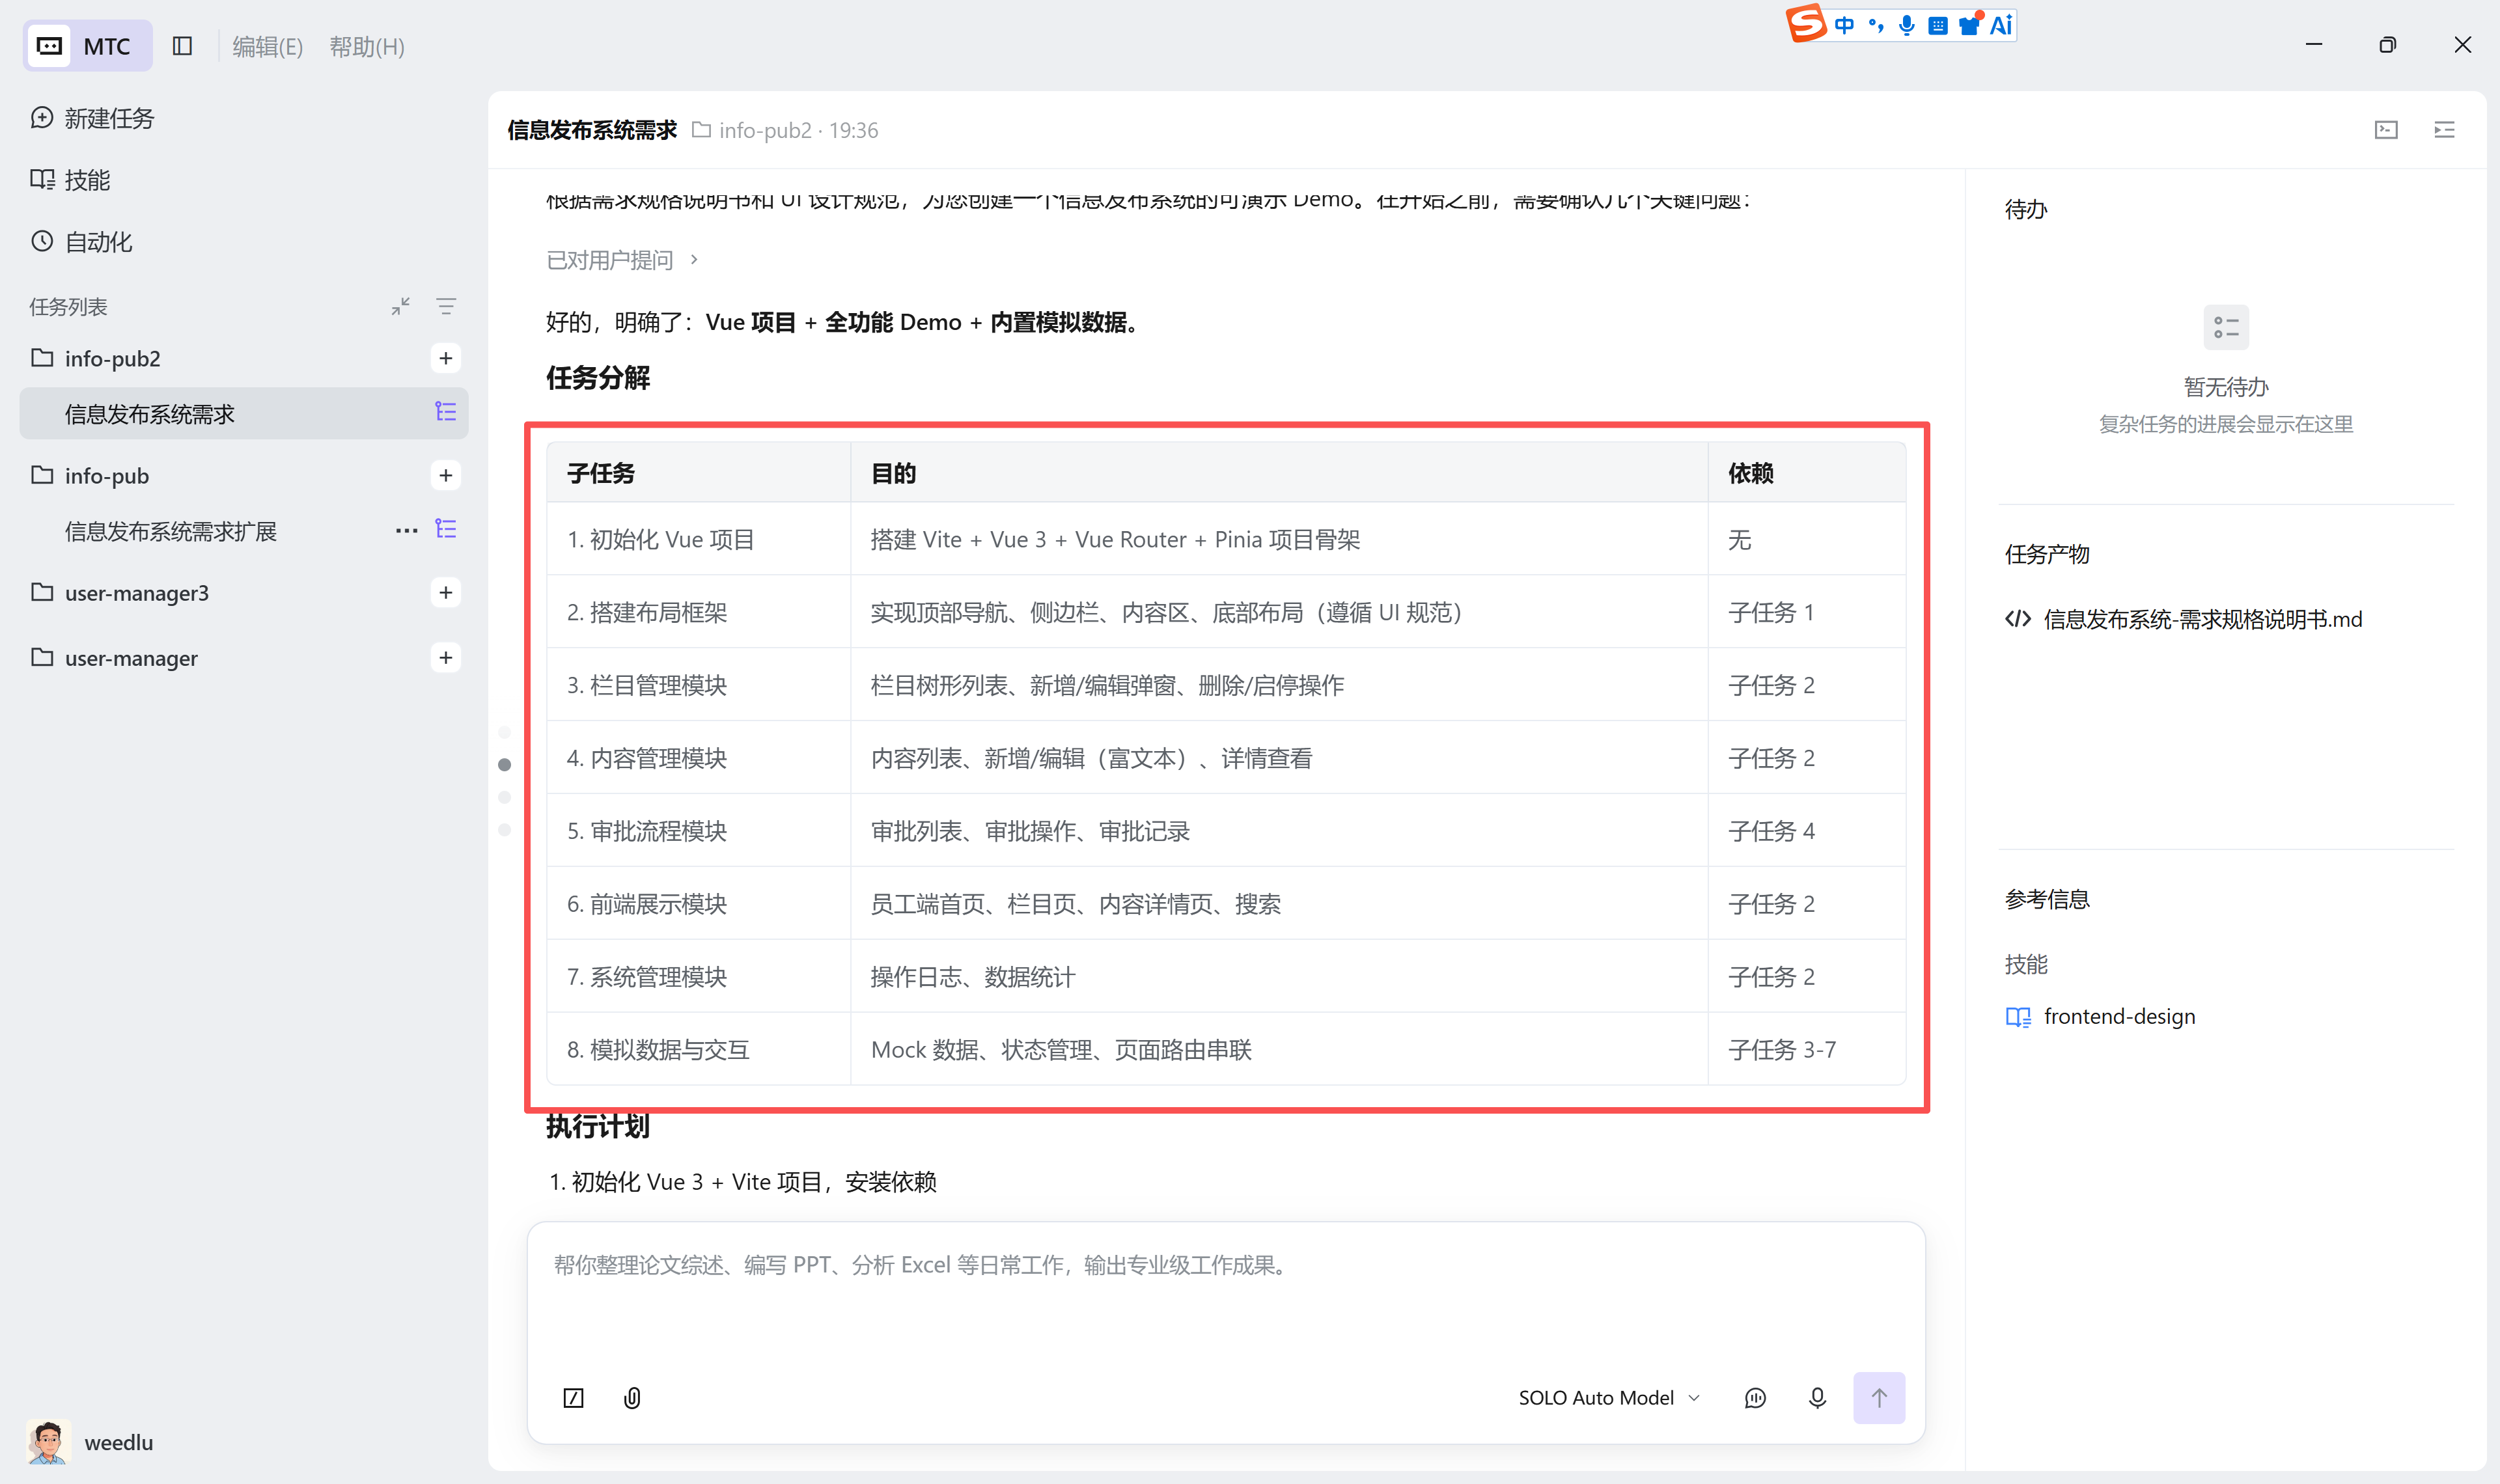This screenshot has height=1484, width=2500.
Task: Open the options for 信息发布系统需求扩展
Action: point(406,530)
